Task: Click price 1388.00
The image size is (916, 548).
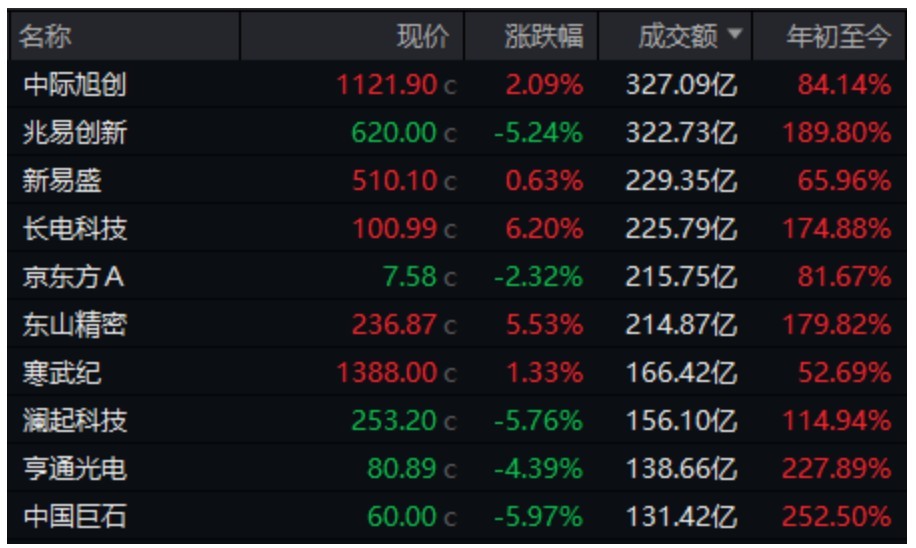Action: coord(387,373)
